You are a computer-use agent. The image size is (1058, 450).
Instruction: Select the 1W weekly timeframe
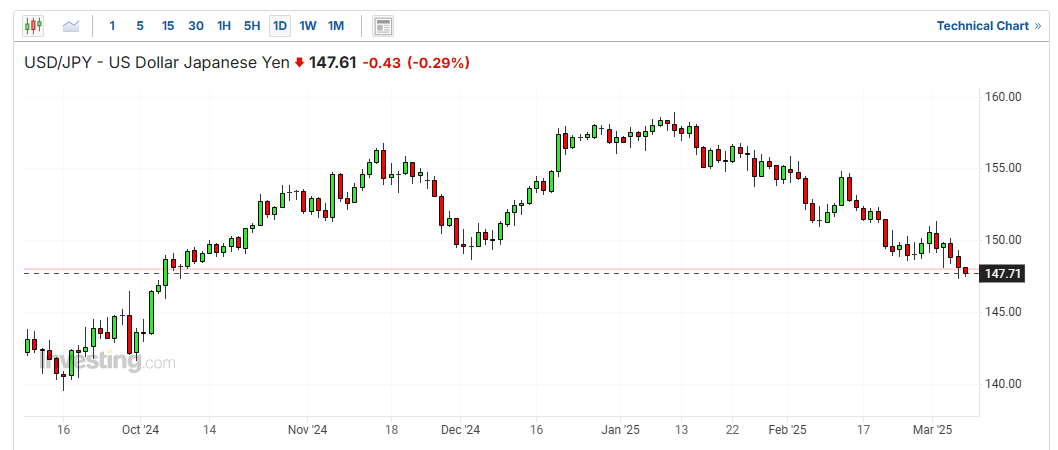click(308, 26)
